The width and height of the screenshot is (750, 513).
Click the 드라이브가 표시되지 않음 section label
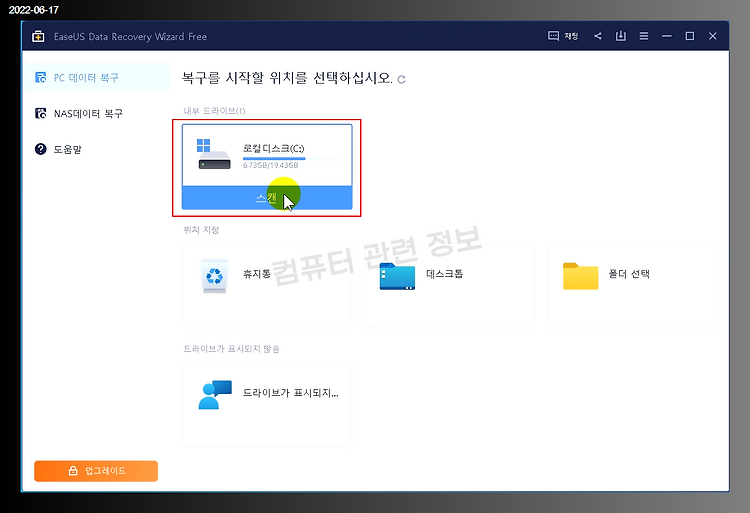[x=232, y=349]
